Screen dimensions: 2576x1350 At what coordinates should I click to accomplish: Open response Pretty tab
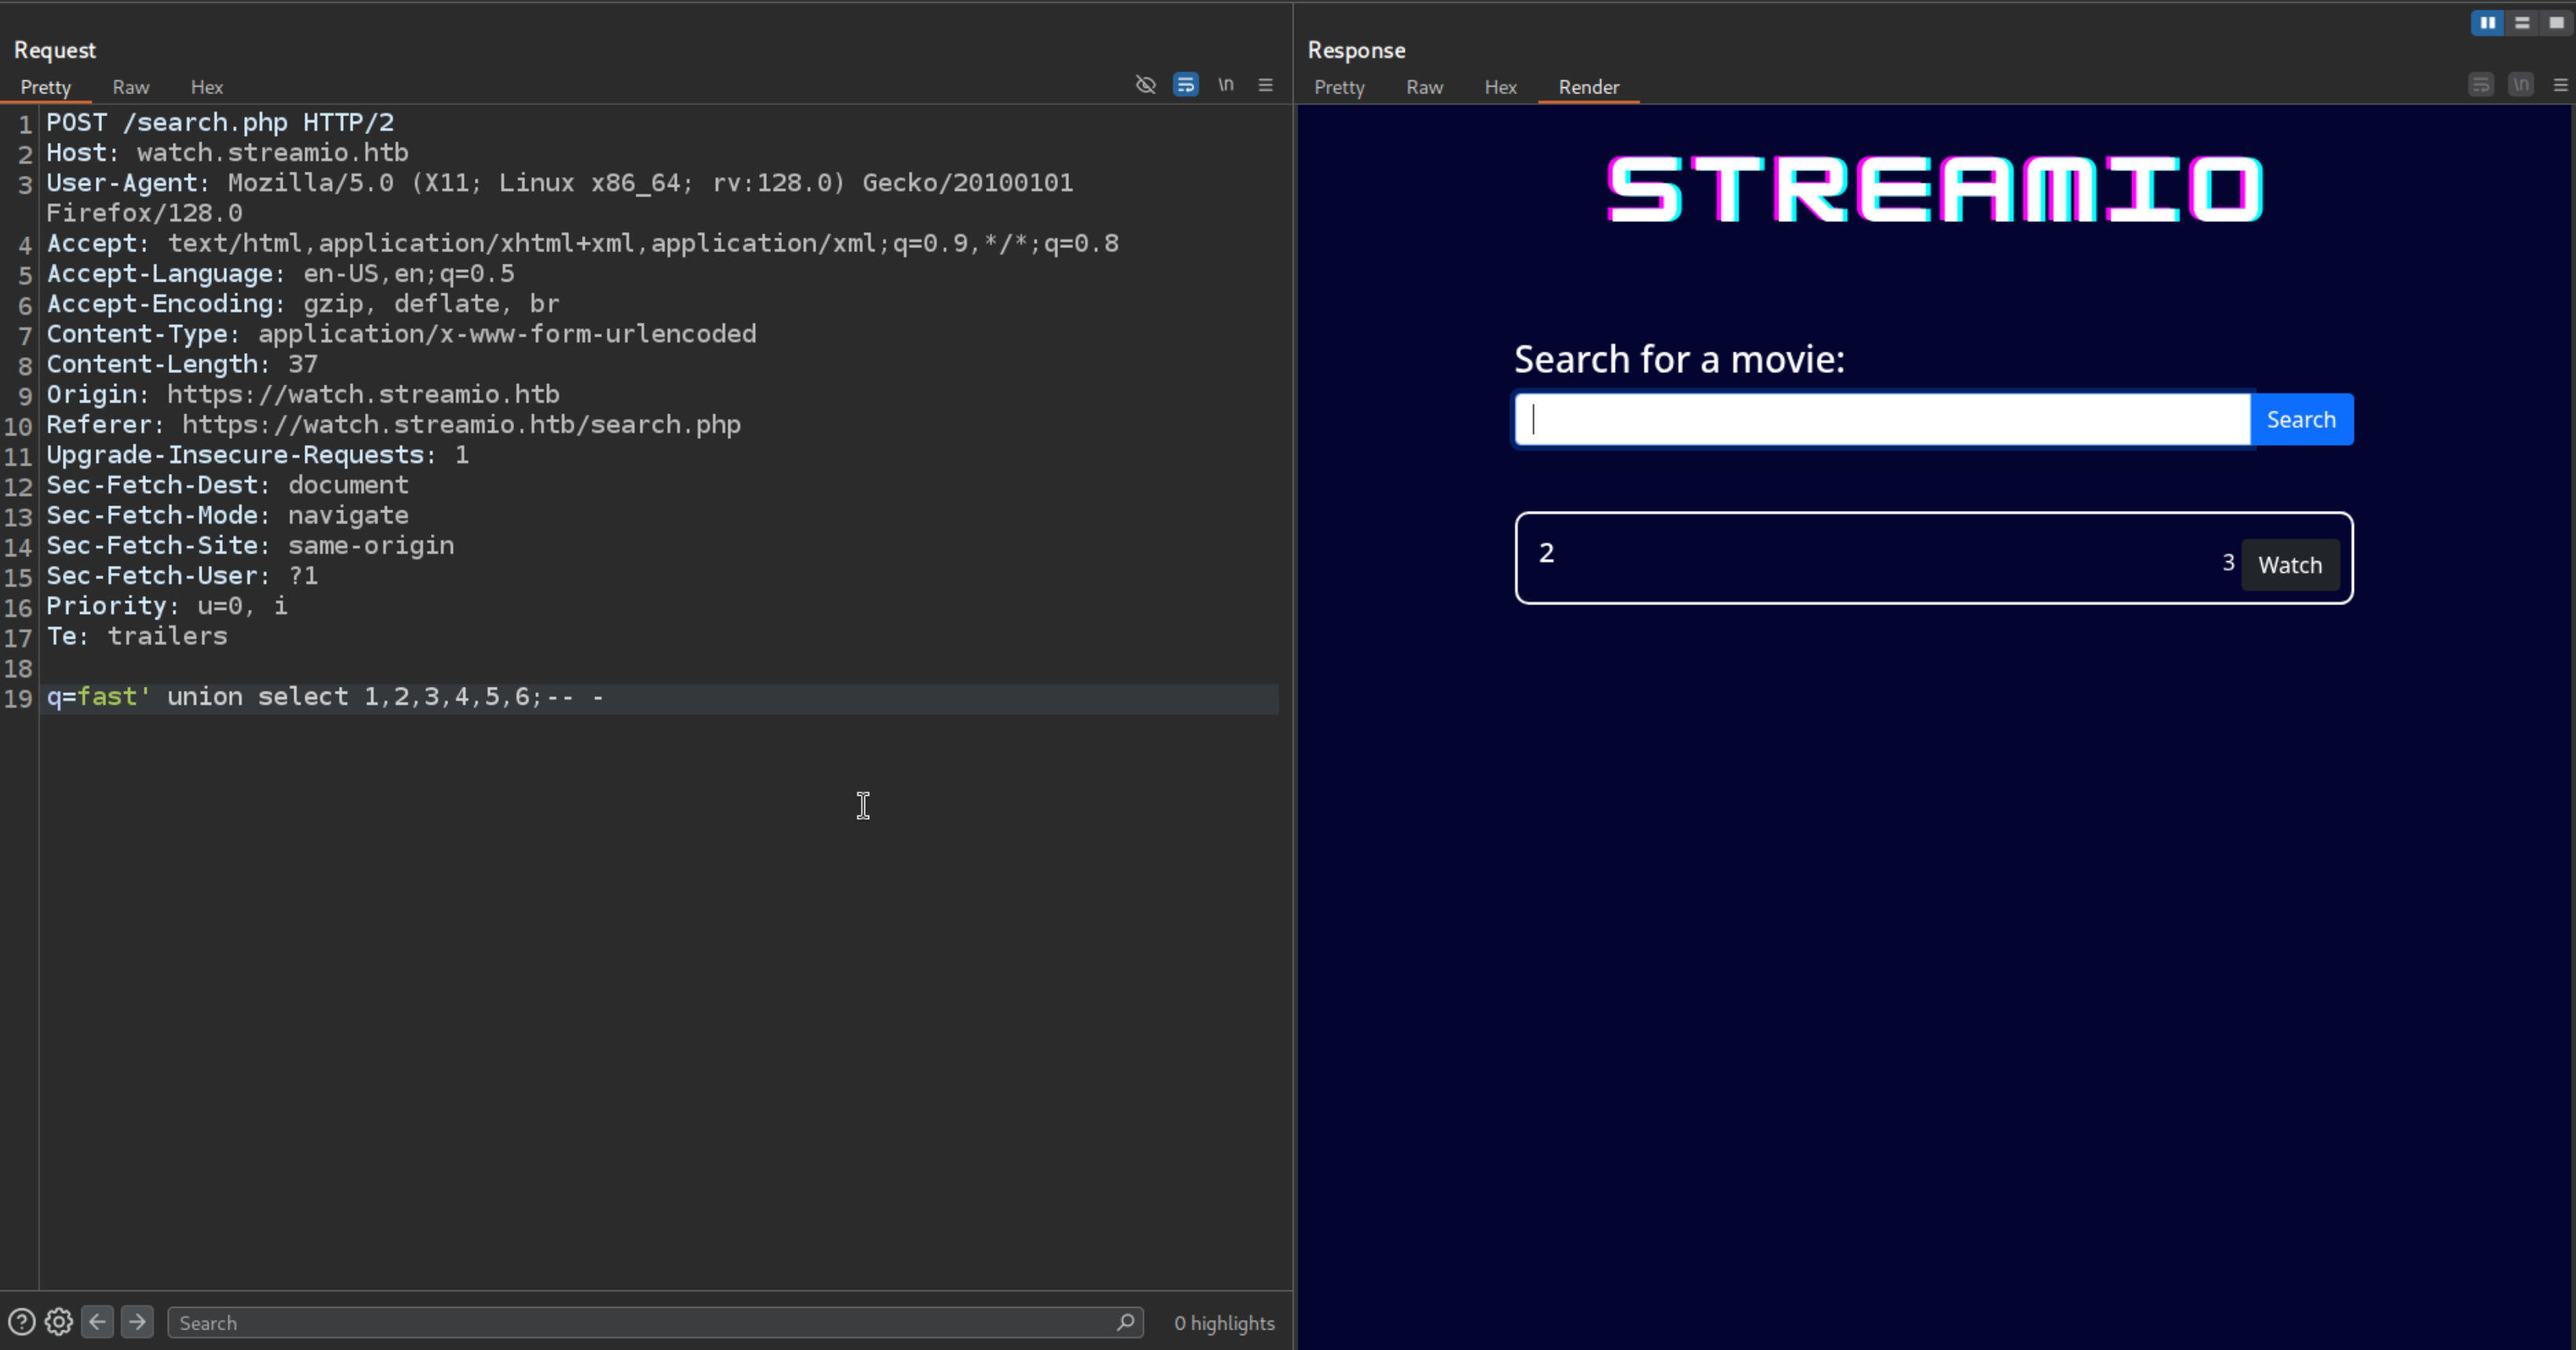pos(1339,87)
